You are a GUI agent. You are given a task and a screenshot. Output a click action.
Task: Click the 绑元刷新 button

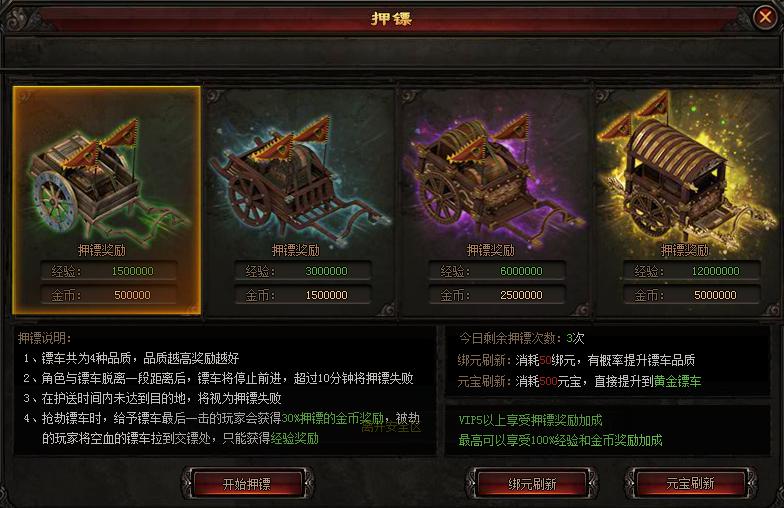(532, 484)
